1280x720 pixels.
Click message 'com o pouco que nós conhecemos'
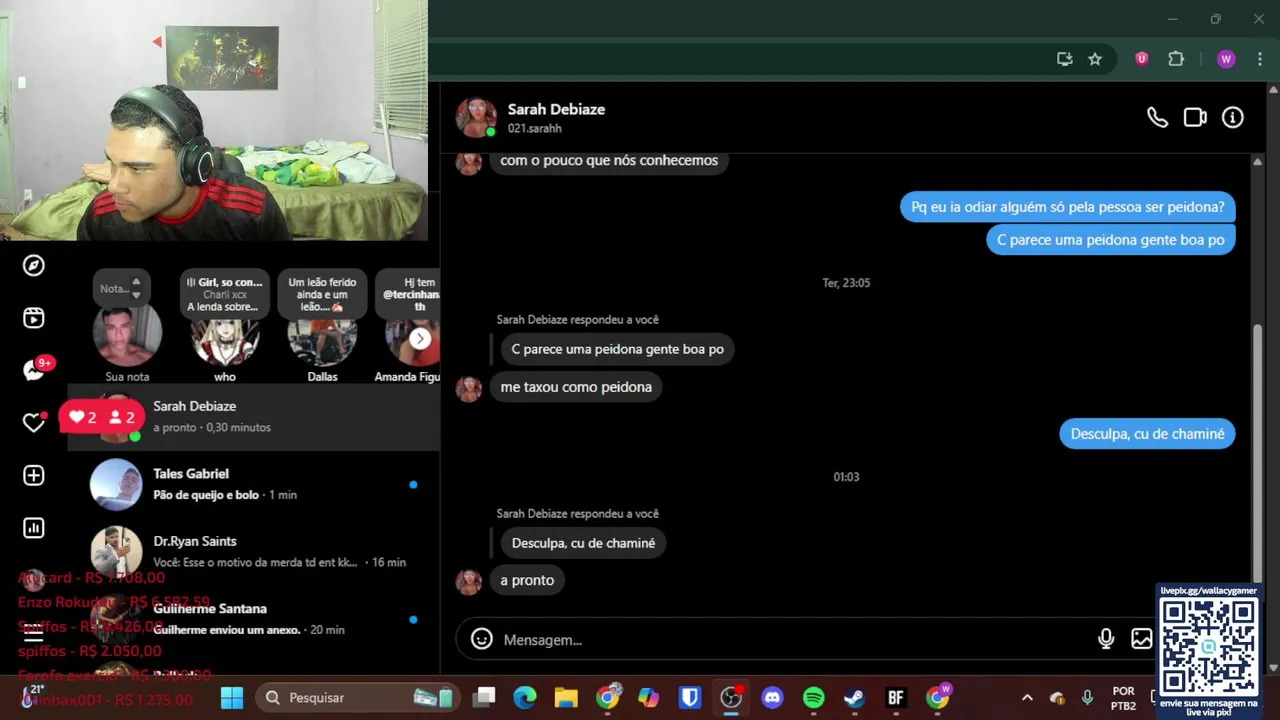[609, 161]
